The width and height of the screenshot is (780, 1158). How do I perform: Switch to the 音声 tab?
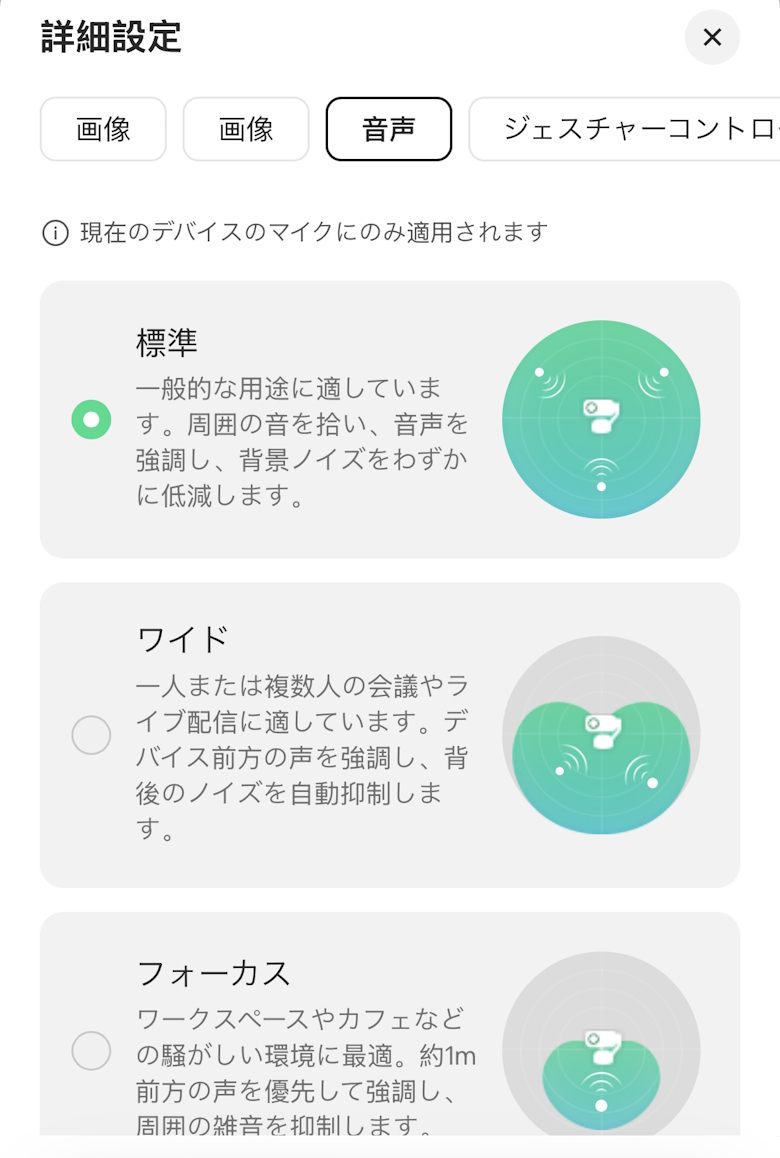tap(388, 129)
